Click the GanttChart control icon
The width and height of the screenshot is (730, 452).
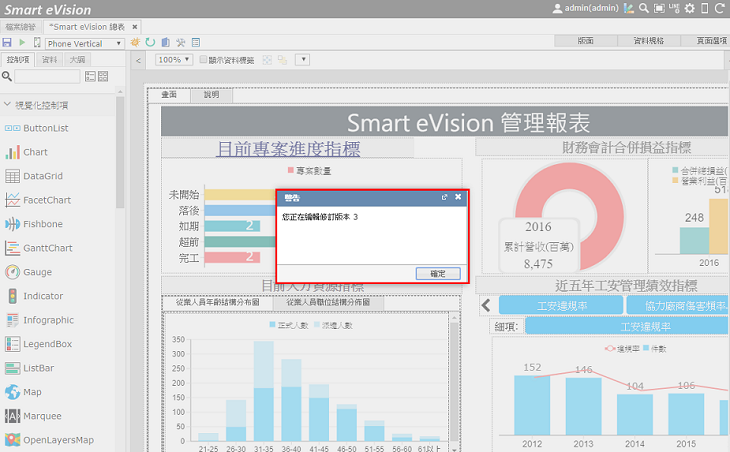pos(13,248)
